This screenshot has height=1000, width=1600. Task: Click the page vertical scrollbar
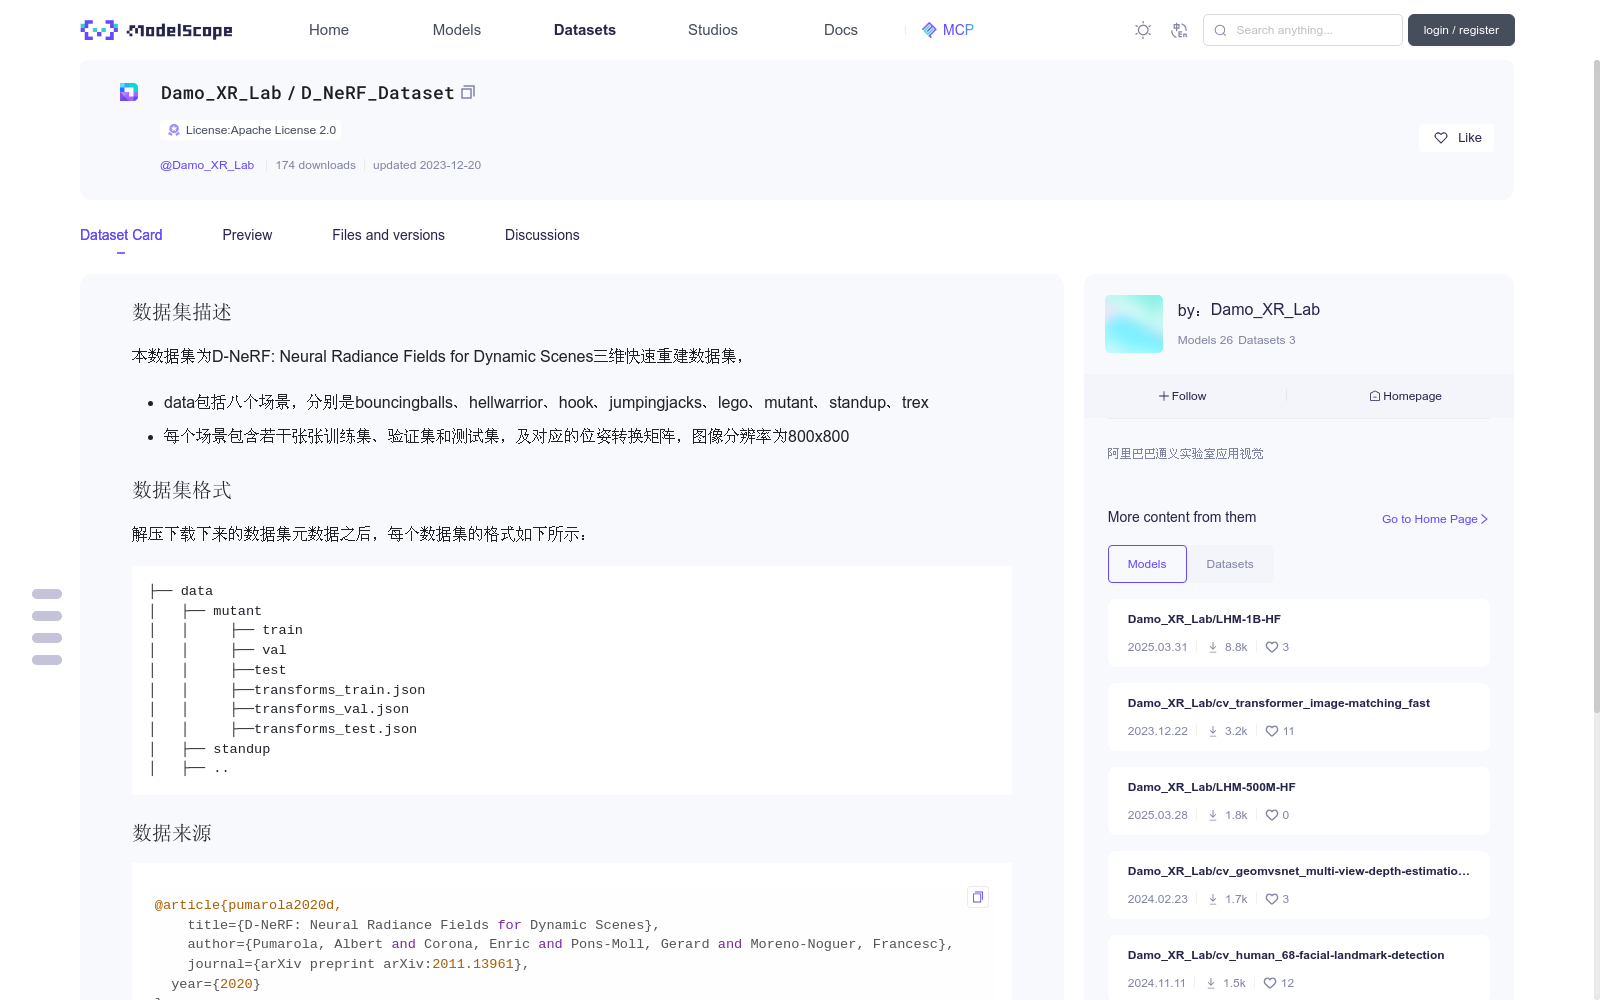pos(1596,385)
